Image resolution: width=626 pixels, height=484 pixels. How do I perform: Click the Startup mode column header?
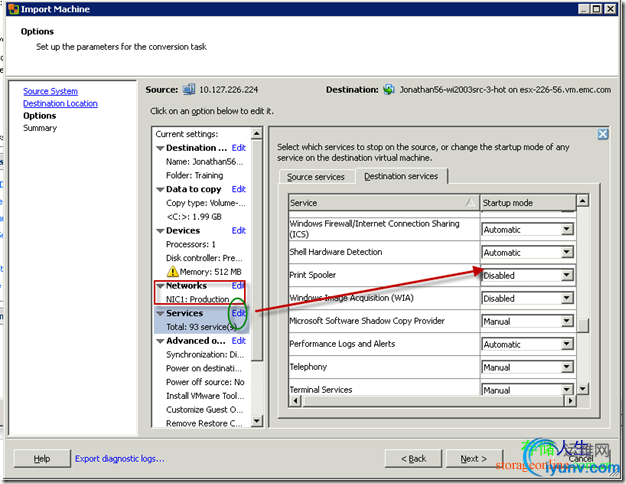pos(528,202)
